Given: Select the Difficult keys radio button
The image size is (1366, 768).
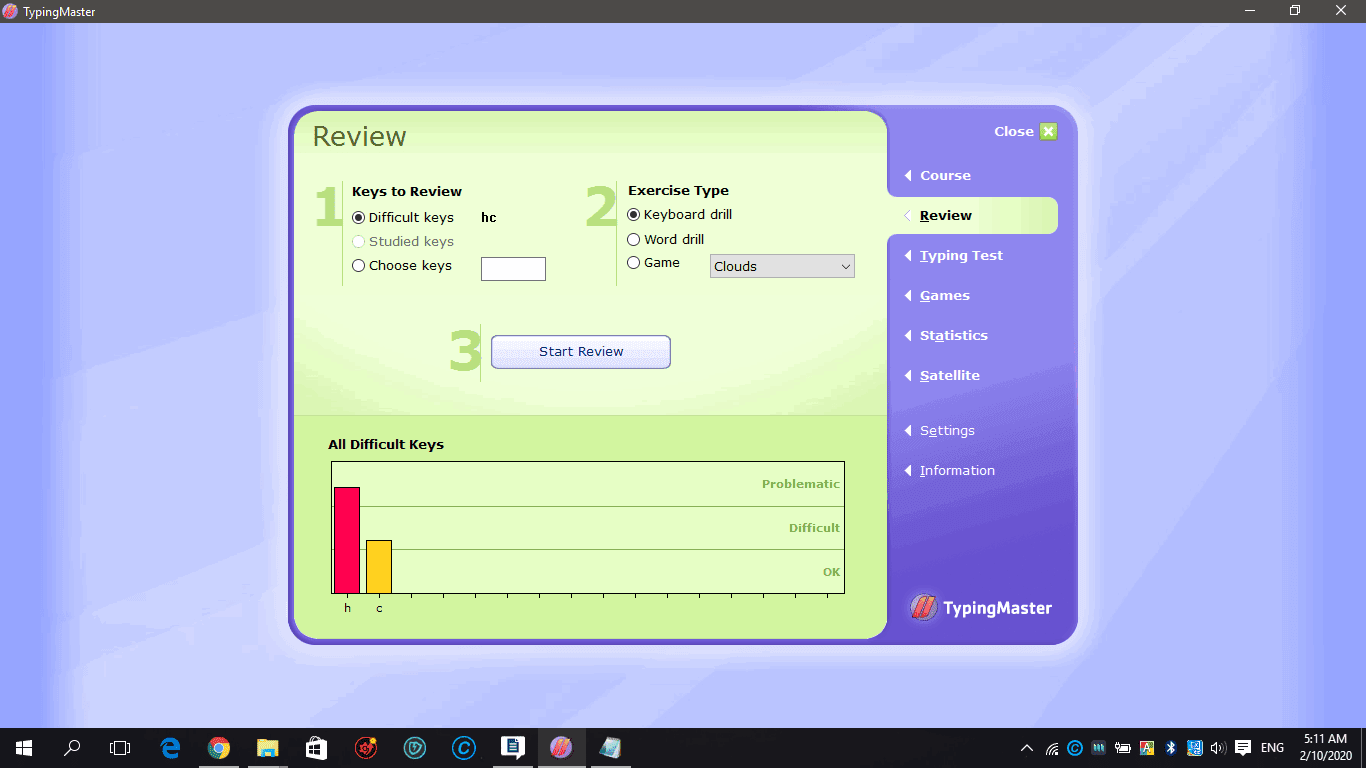Looking at the screenshot, I should (359, 217).
